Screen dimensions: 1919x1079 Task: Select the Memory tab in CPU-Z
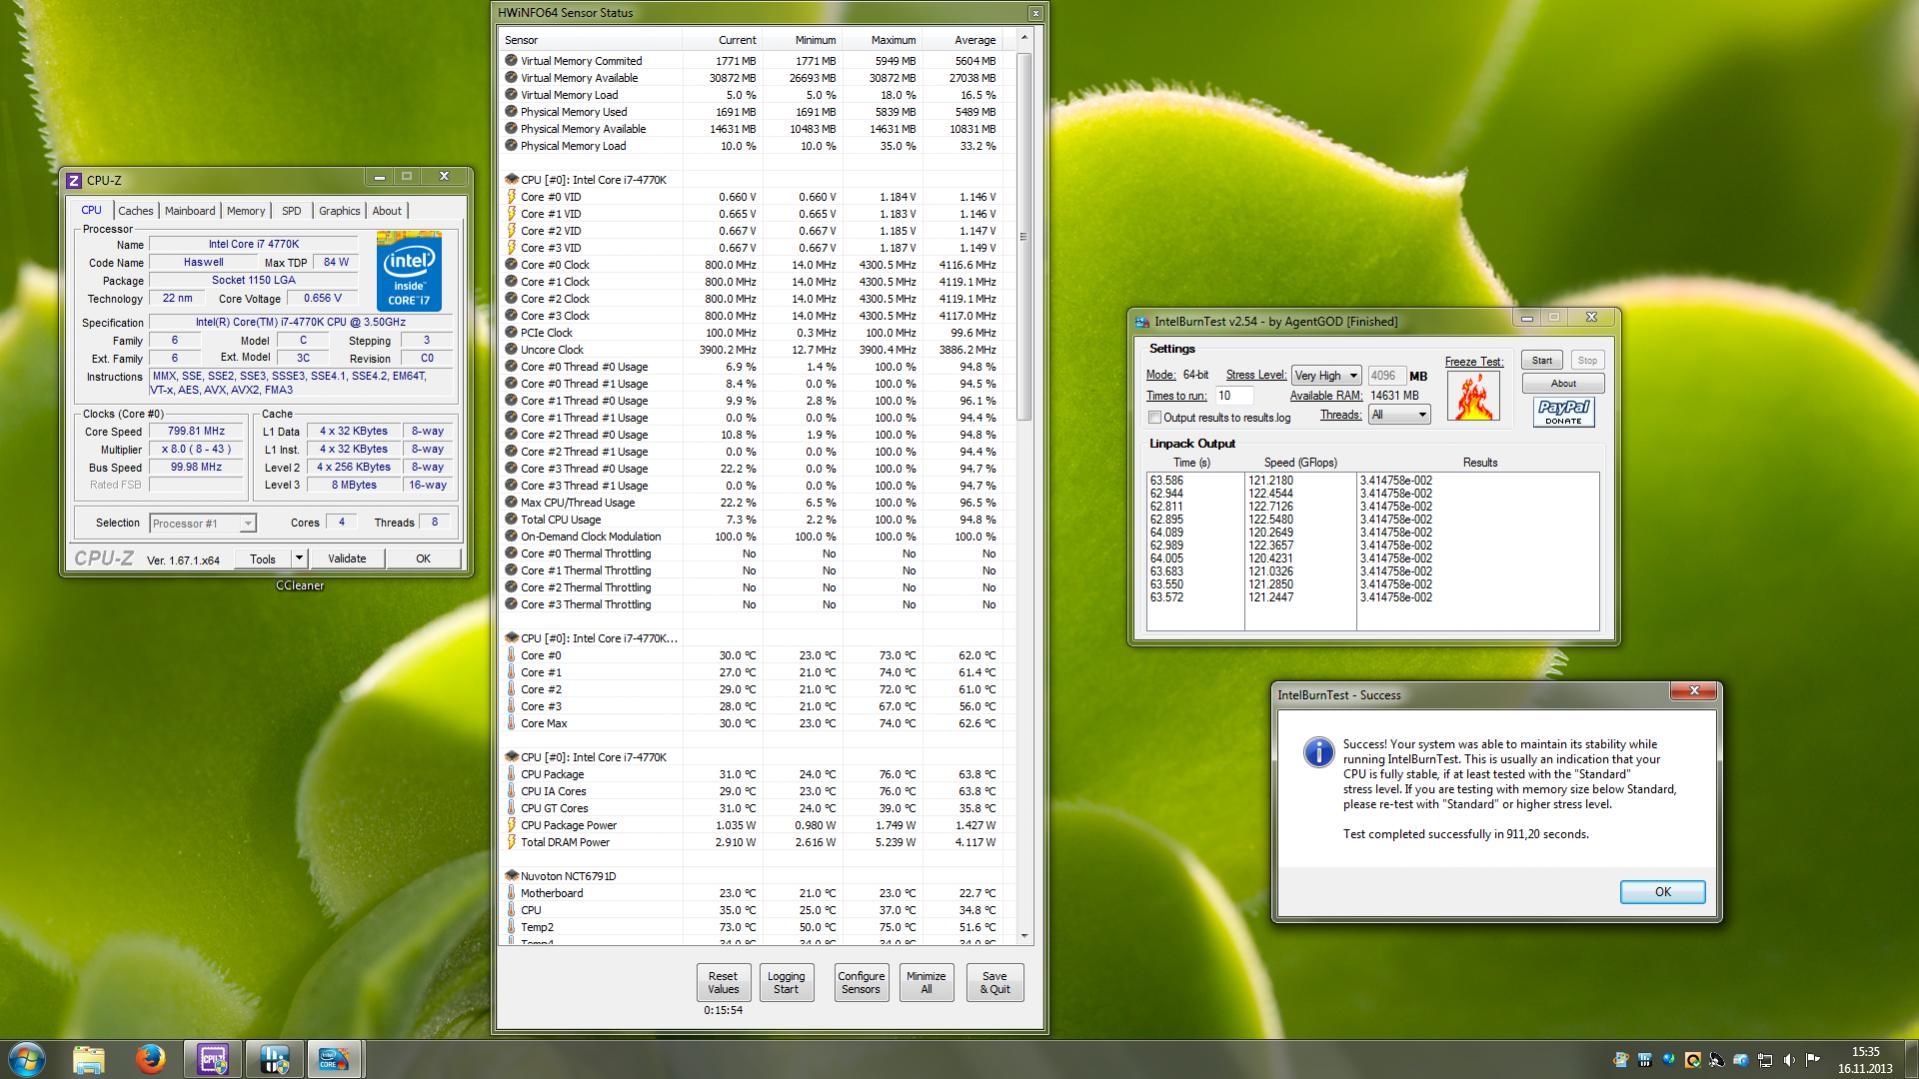[x=246, y=211]
